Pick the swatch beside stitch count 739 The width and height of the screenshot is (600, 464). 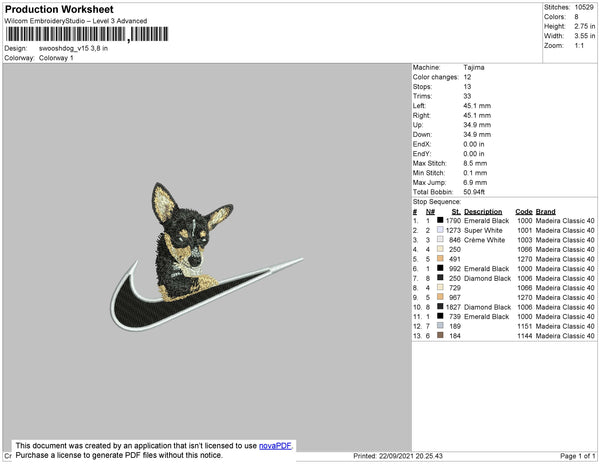click(440, 316)
